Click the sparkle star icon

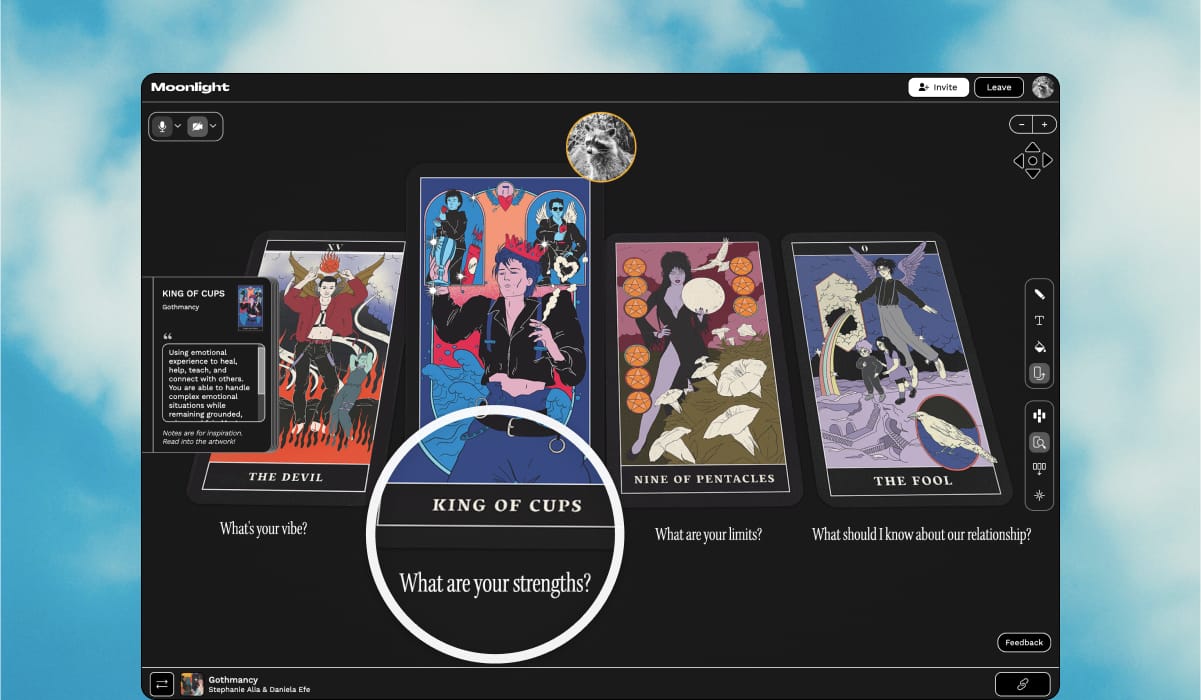[x=1039, y=495]
